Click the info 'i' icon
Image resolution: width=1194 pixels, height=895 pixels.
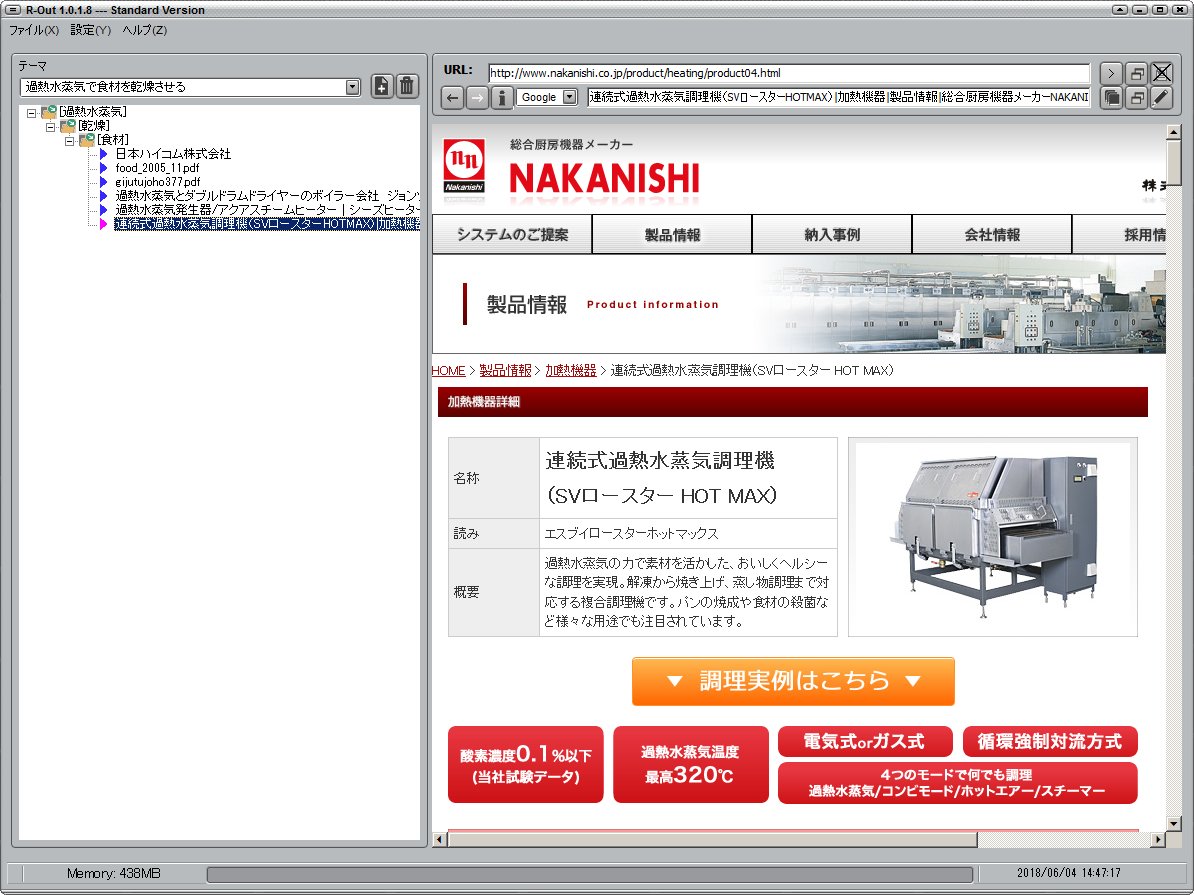[x=501, y=97]
